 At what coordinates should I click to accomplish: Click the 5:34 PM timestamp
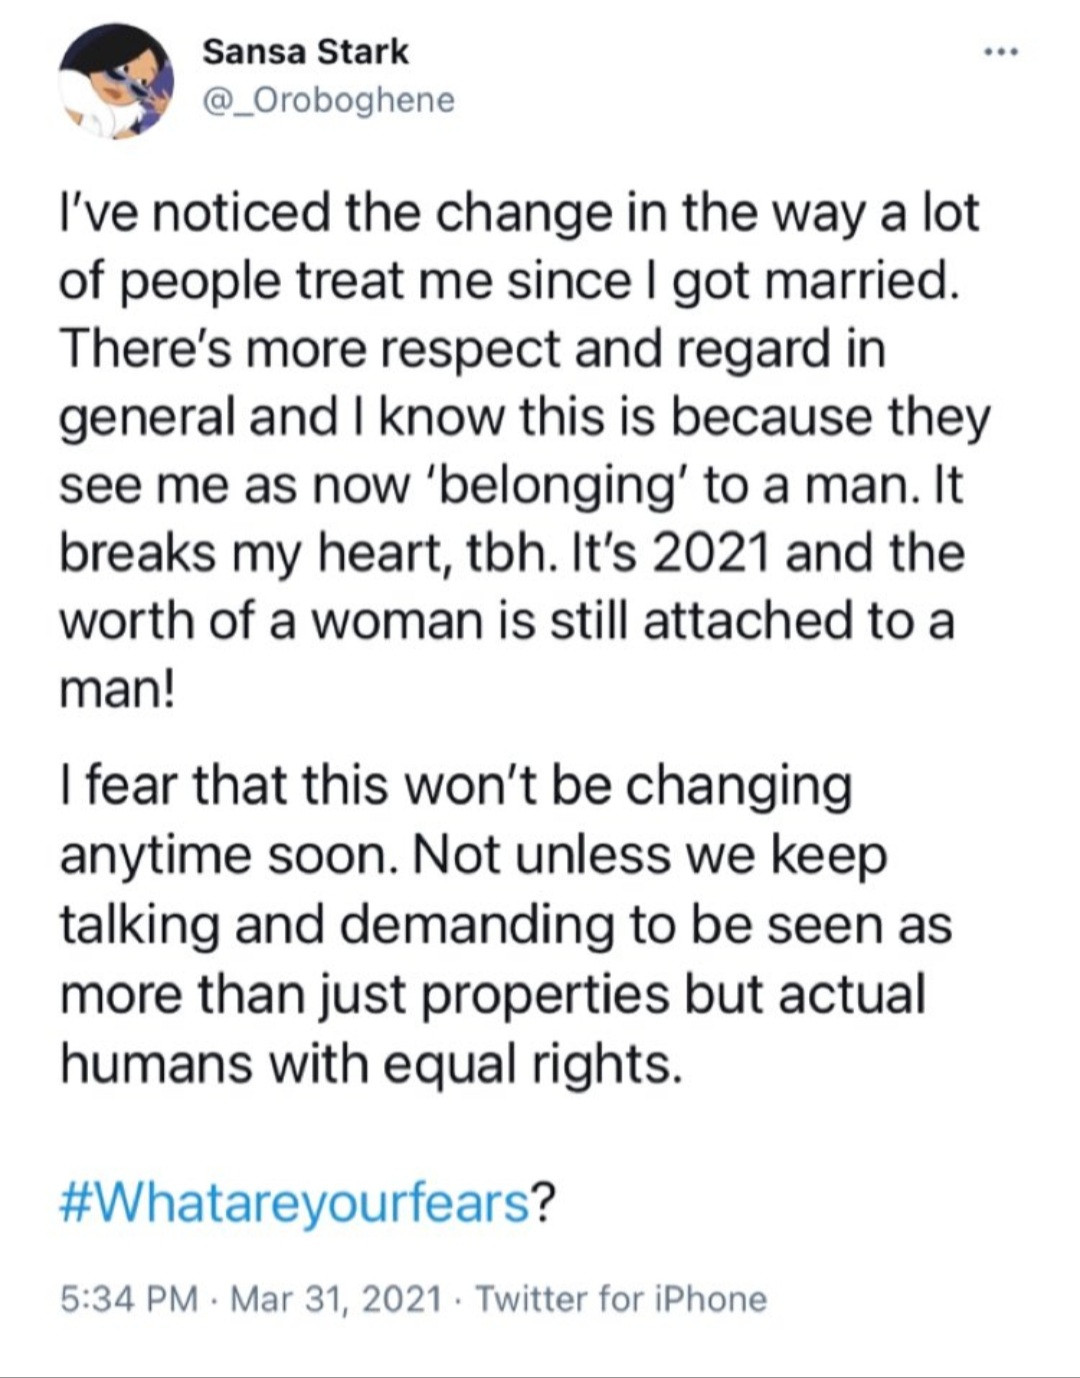point(128,1299)
